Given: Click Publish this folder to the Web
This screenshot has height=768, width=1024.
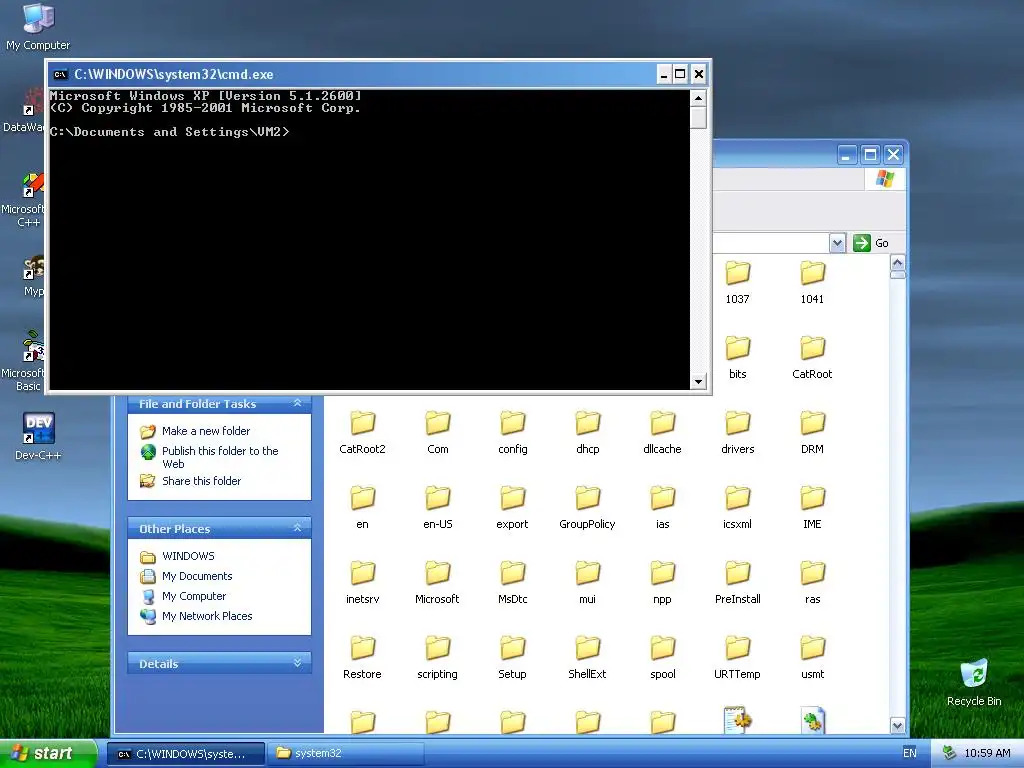Looking at the screenshot, I should tap(220, 457).
